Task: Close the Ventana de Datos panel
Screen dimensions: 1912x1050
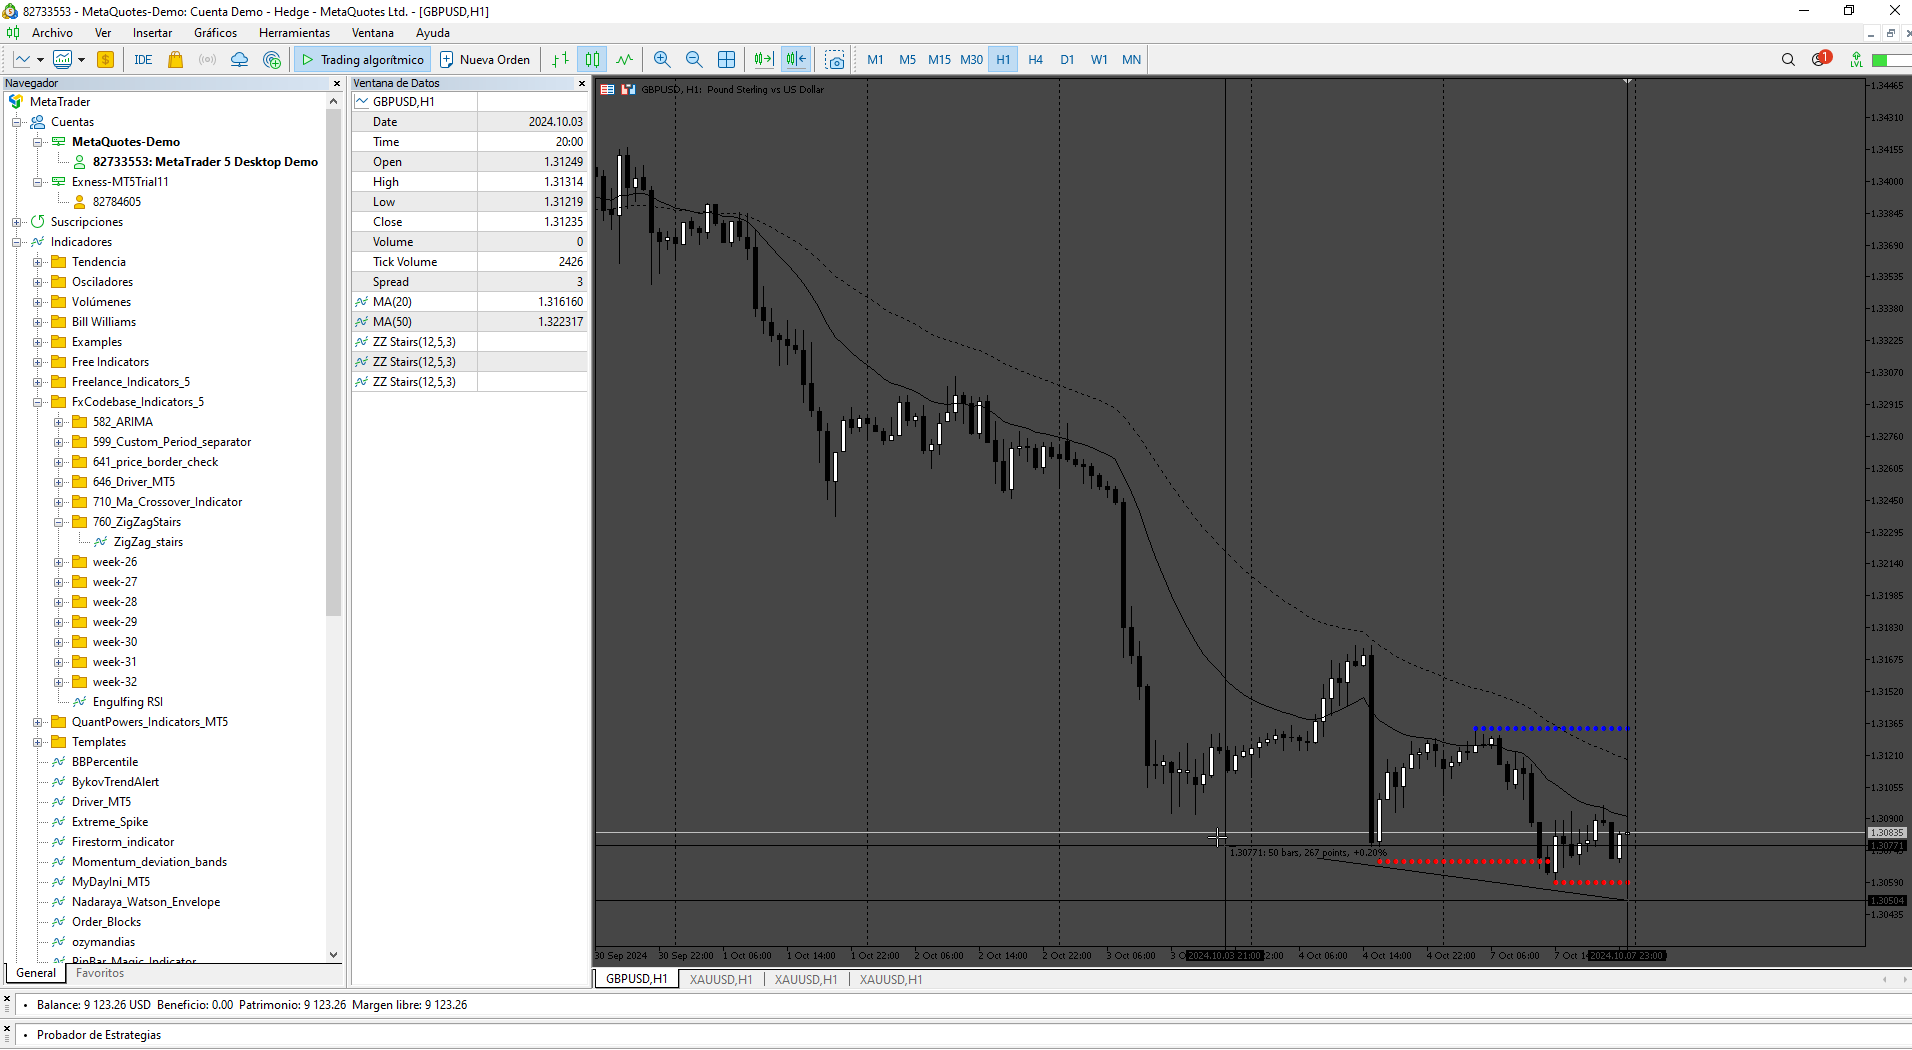Action: pyautogui.click(x=582, y=83)
